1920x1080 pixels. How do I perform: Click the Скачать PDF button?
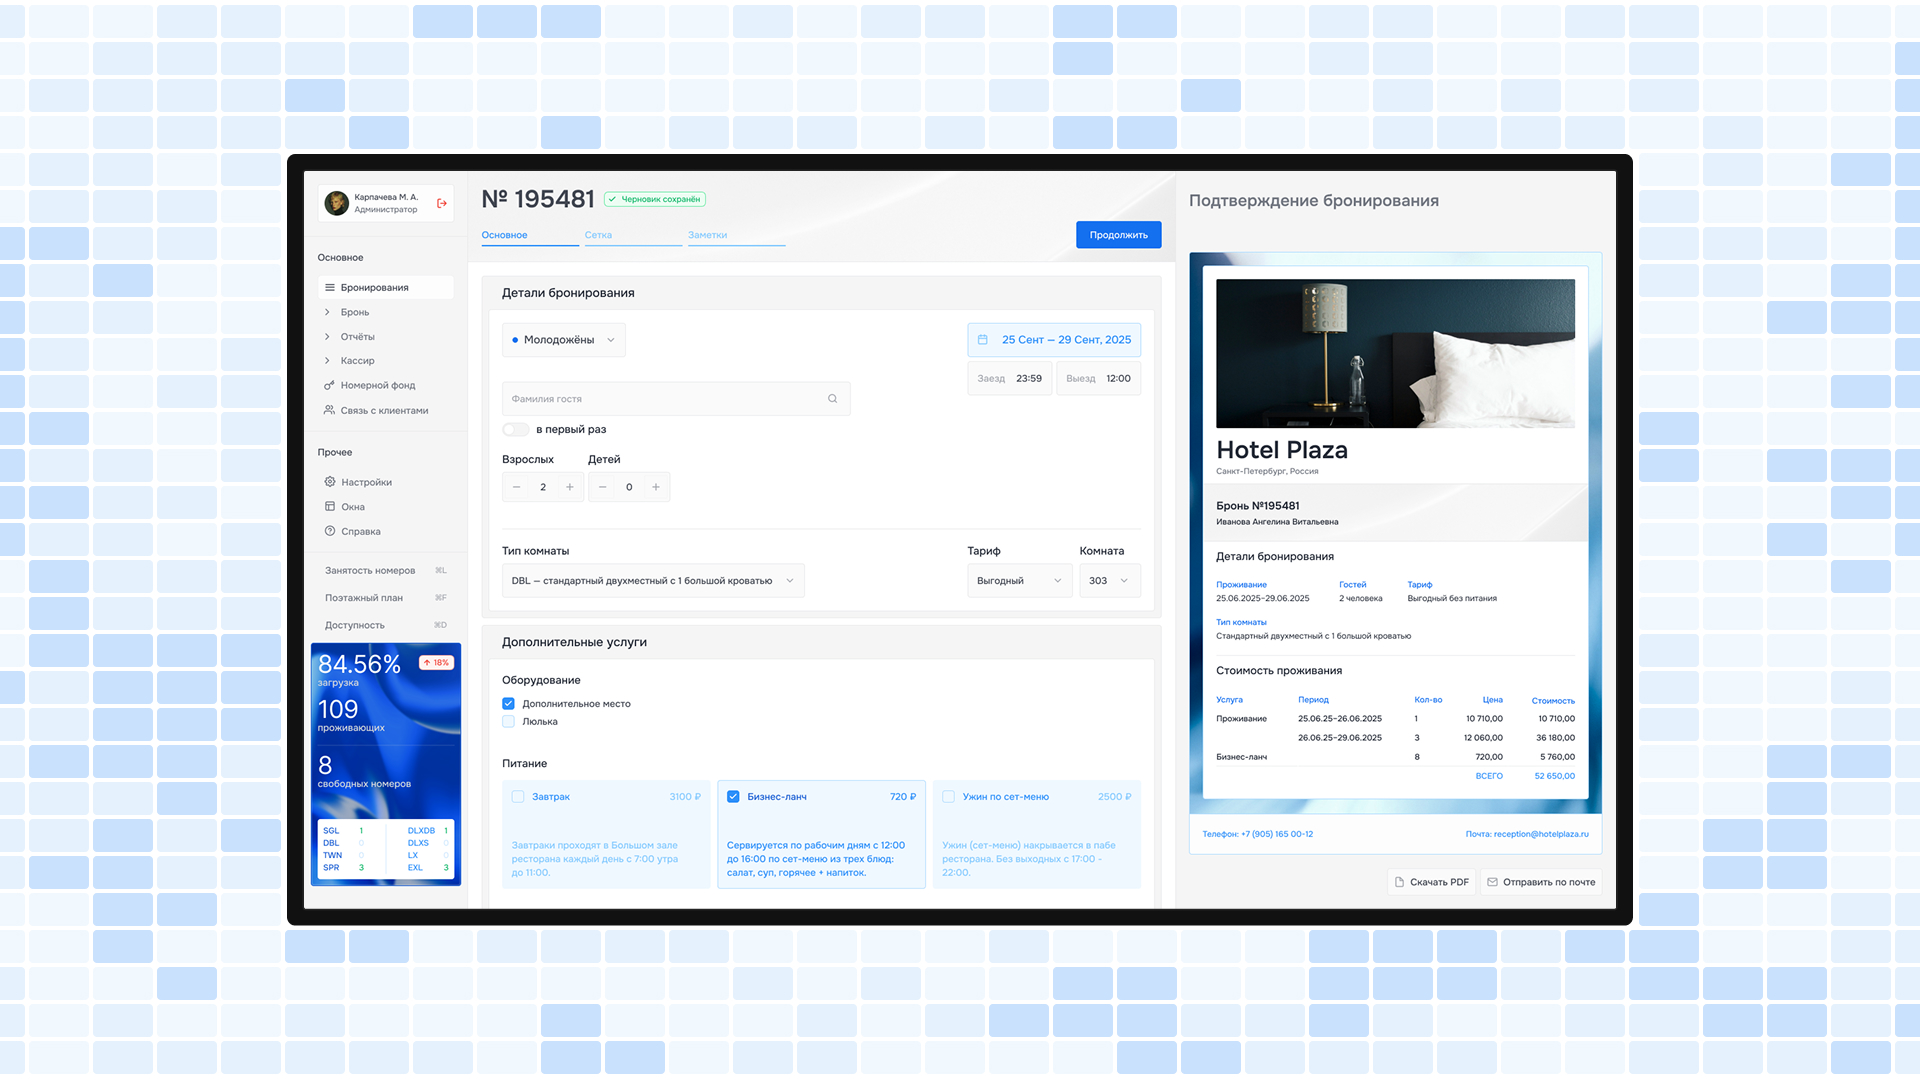point(1431,882)
